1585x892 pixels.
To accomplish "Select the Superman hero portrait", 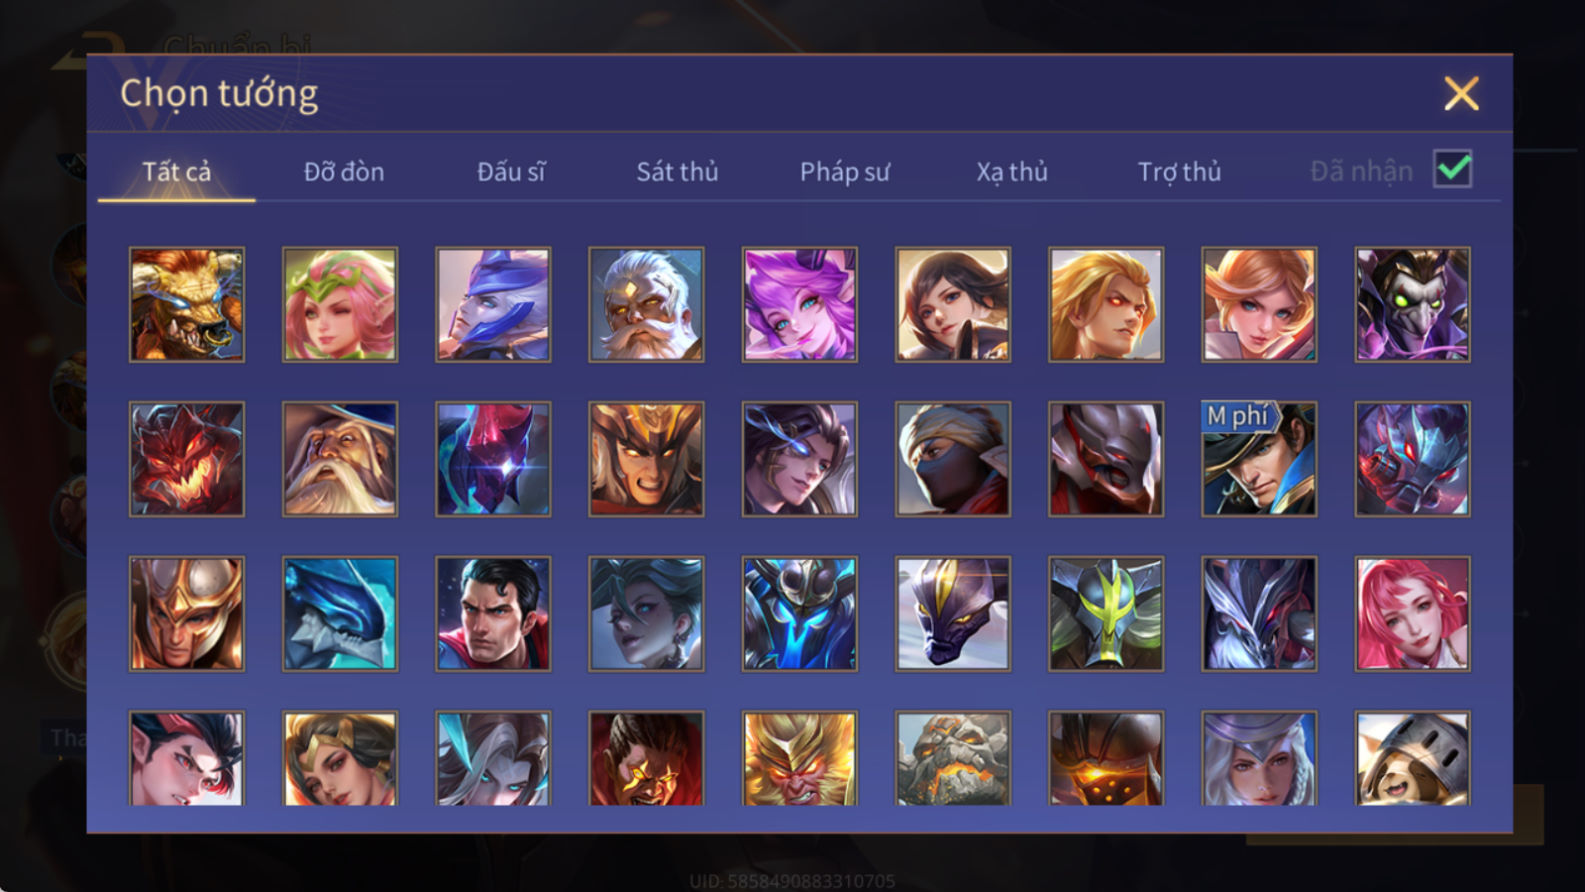I will tap(493, 613).
